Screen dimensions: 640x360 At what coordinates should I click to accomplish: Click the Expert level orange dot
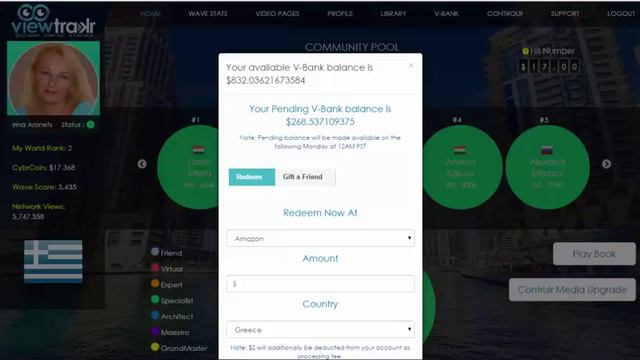click(155, 283)
